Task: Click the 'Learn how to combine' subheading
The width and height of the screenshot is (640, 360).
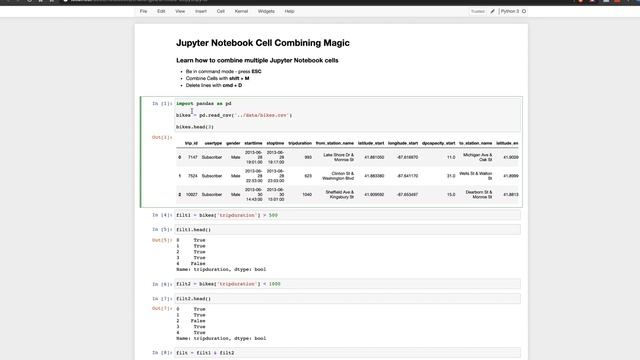Action: (257, 60)
